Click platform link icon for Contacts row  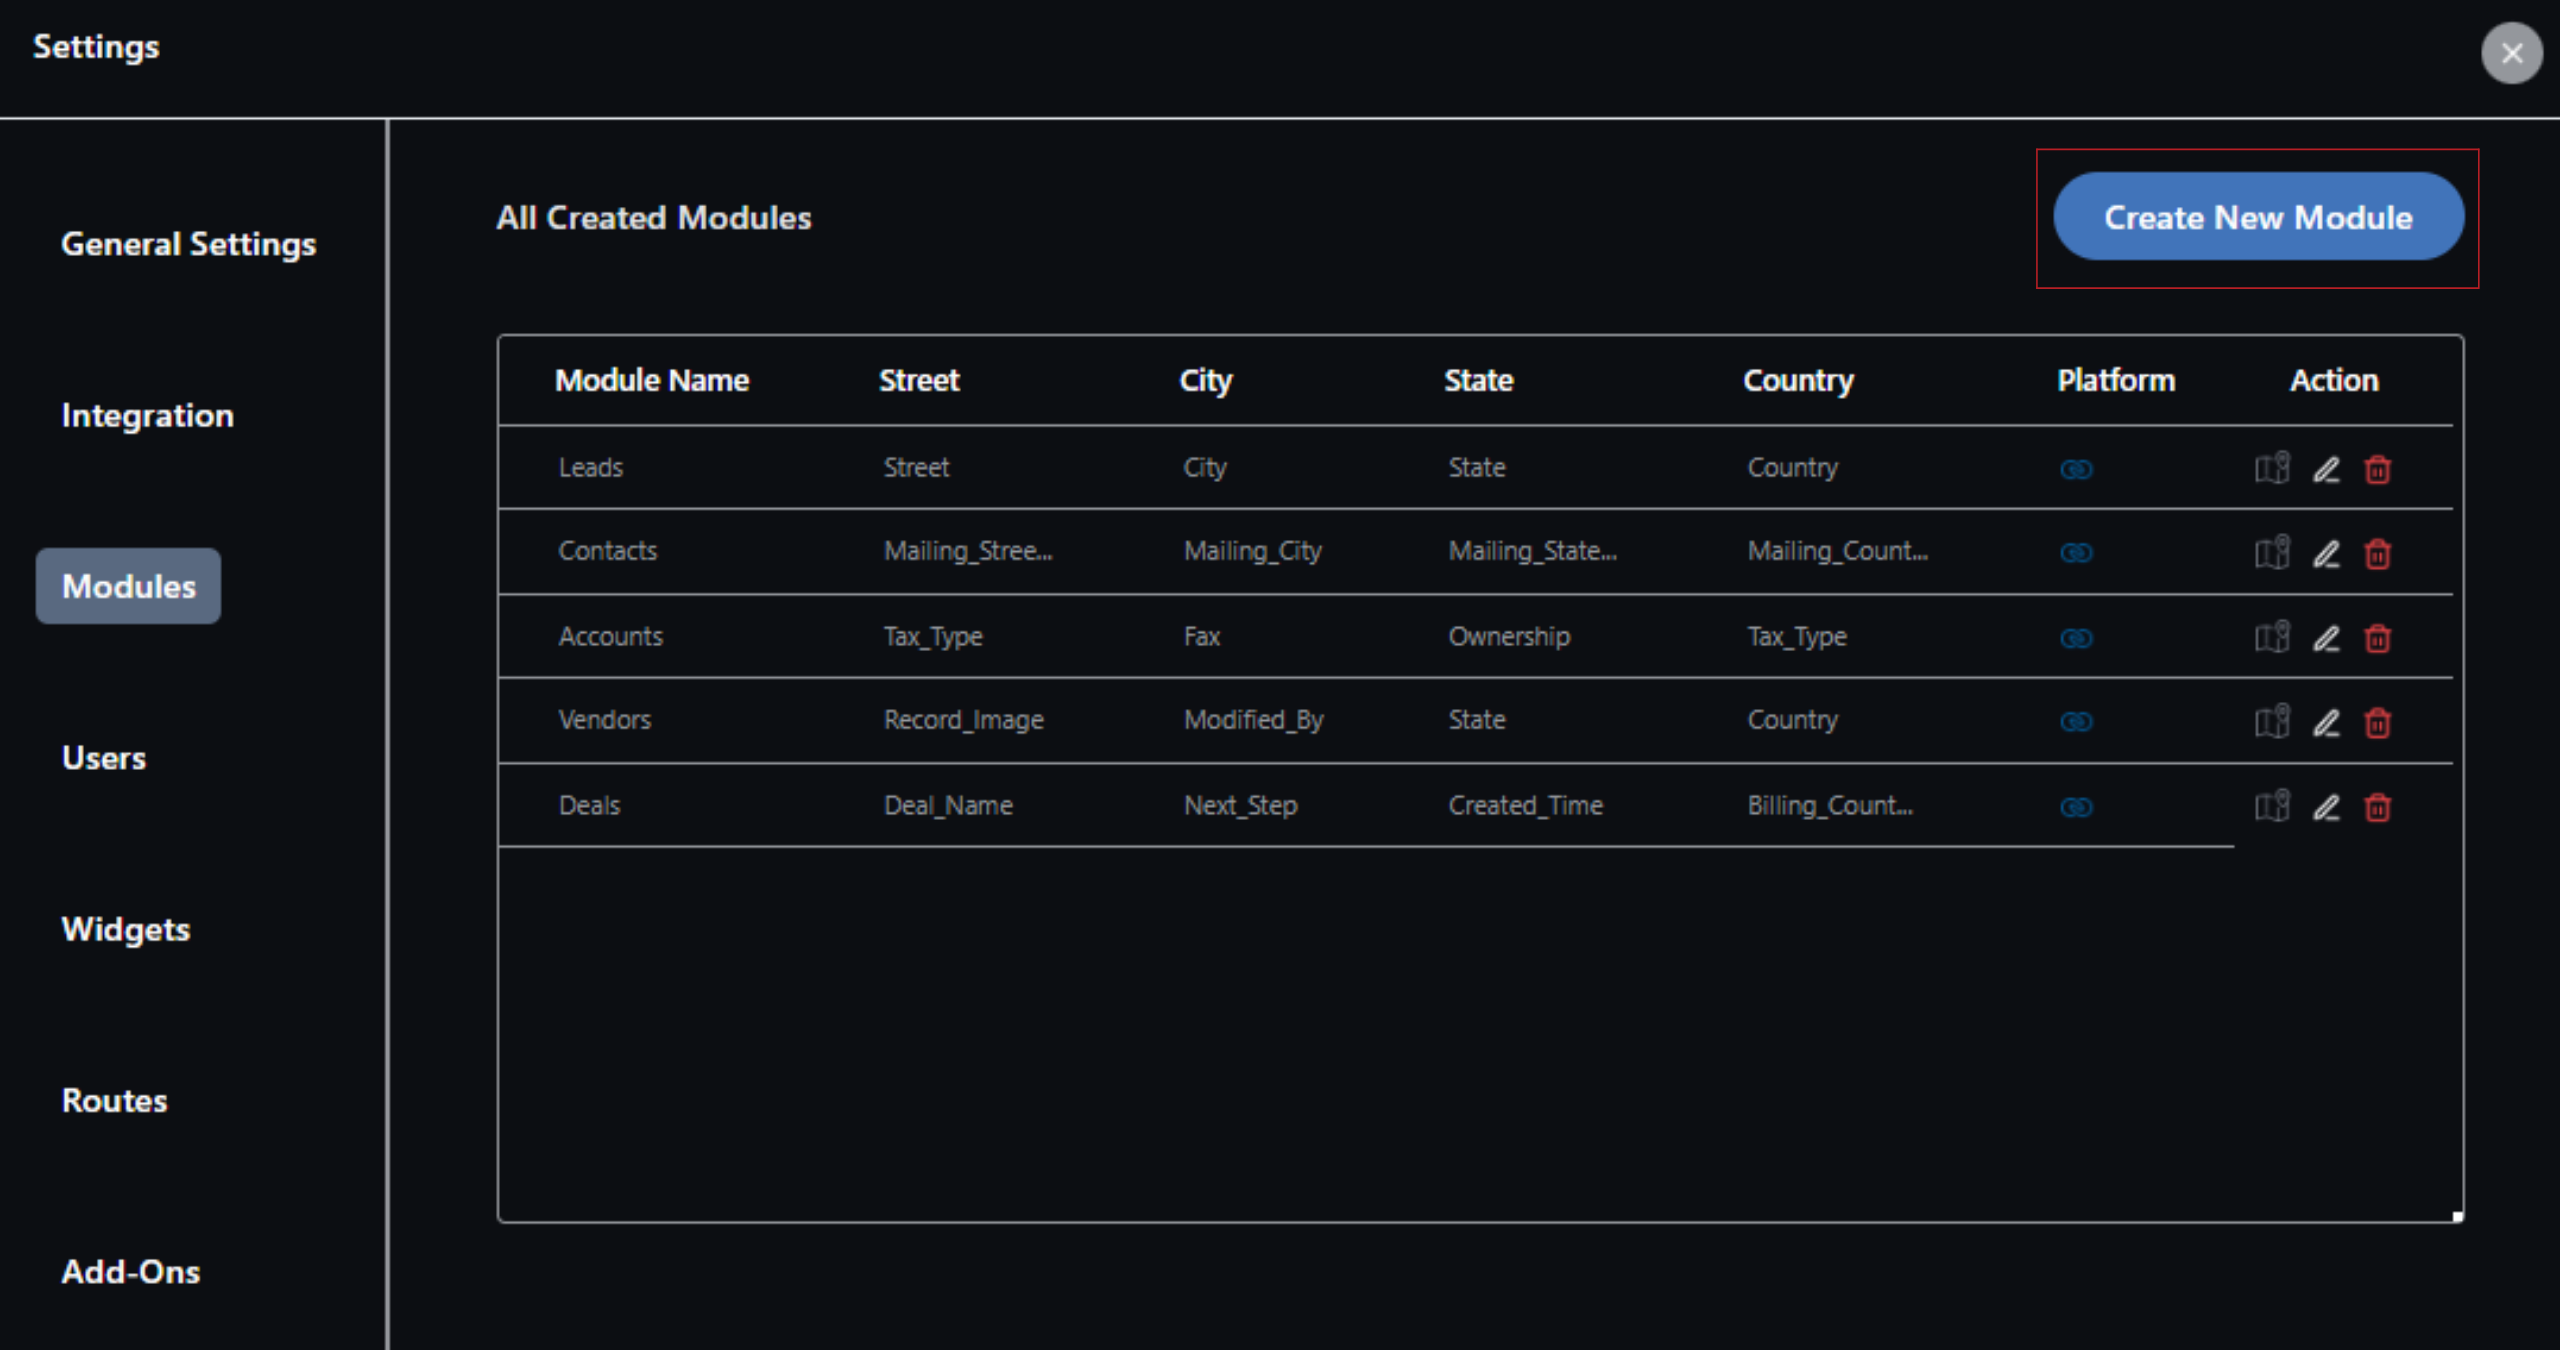click(x=2076, y=553)
